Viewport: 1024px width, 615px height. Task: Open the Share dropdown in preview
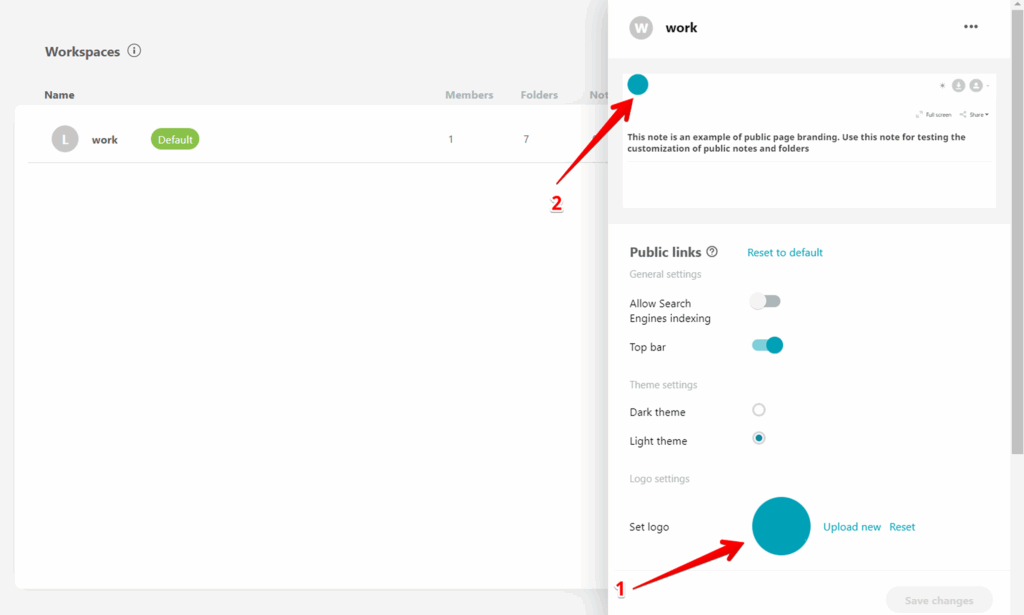coord(974,114)
